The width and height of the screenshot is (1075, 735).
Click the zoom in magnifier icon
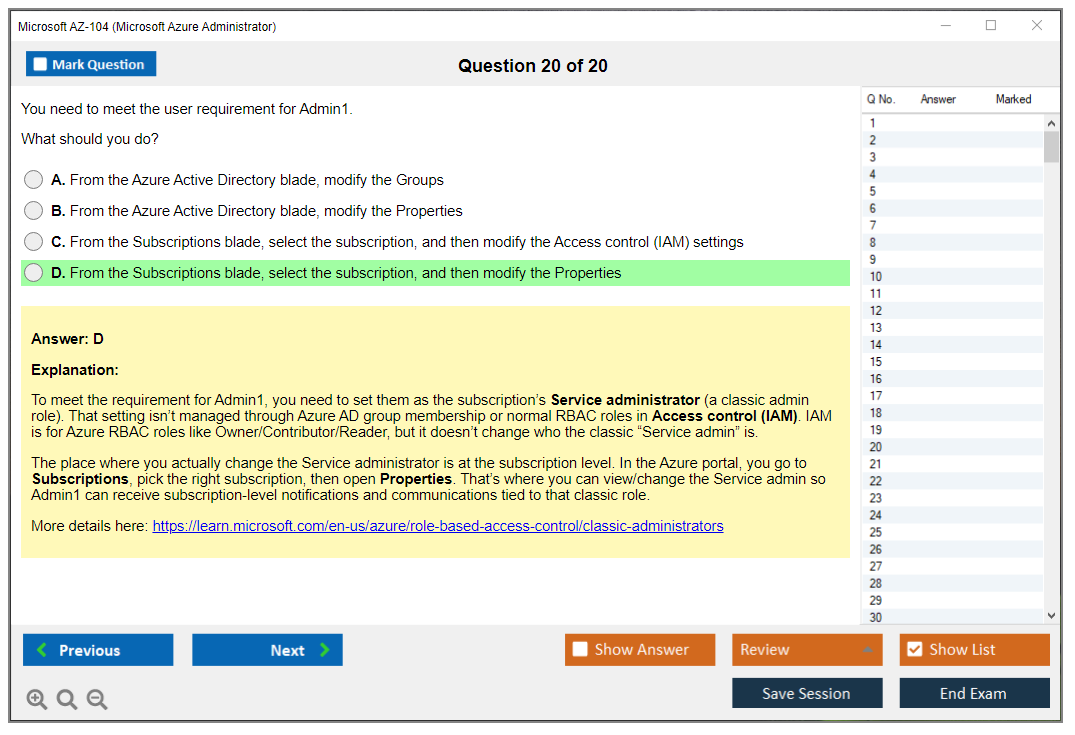click(x=37, y=699)
